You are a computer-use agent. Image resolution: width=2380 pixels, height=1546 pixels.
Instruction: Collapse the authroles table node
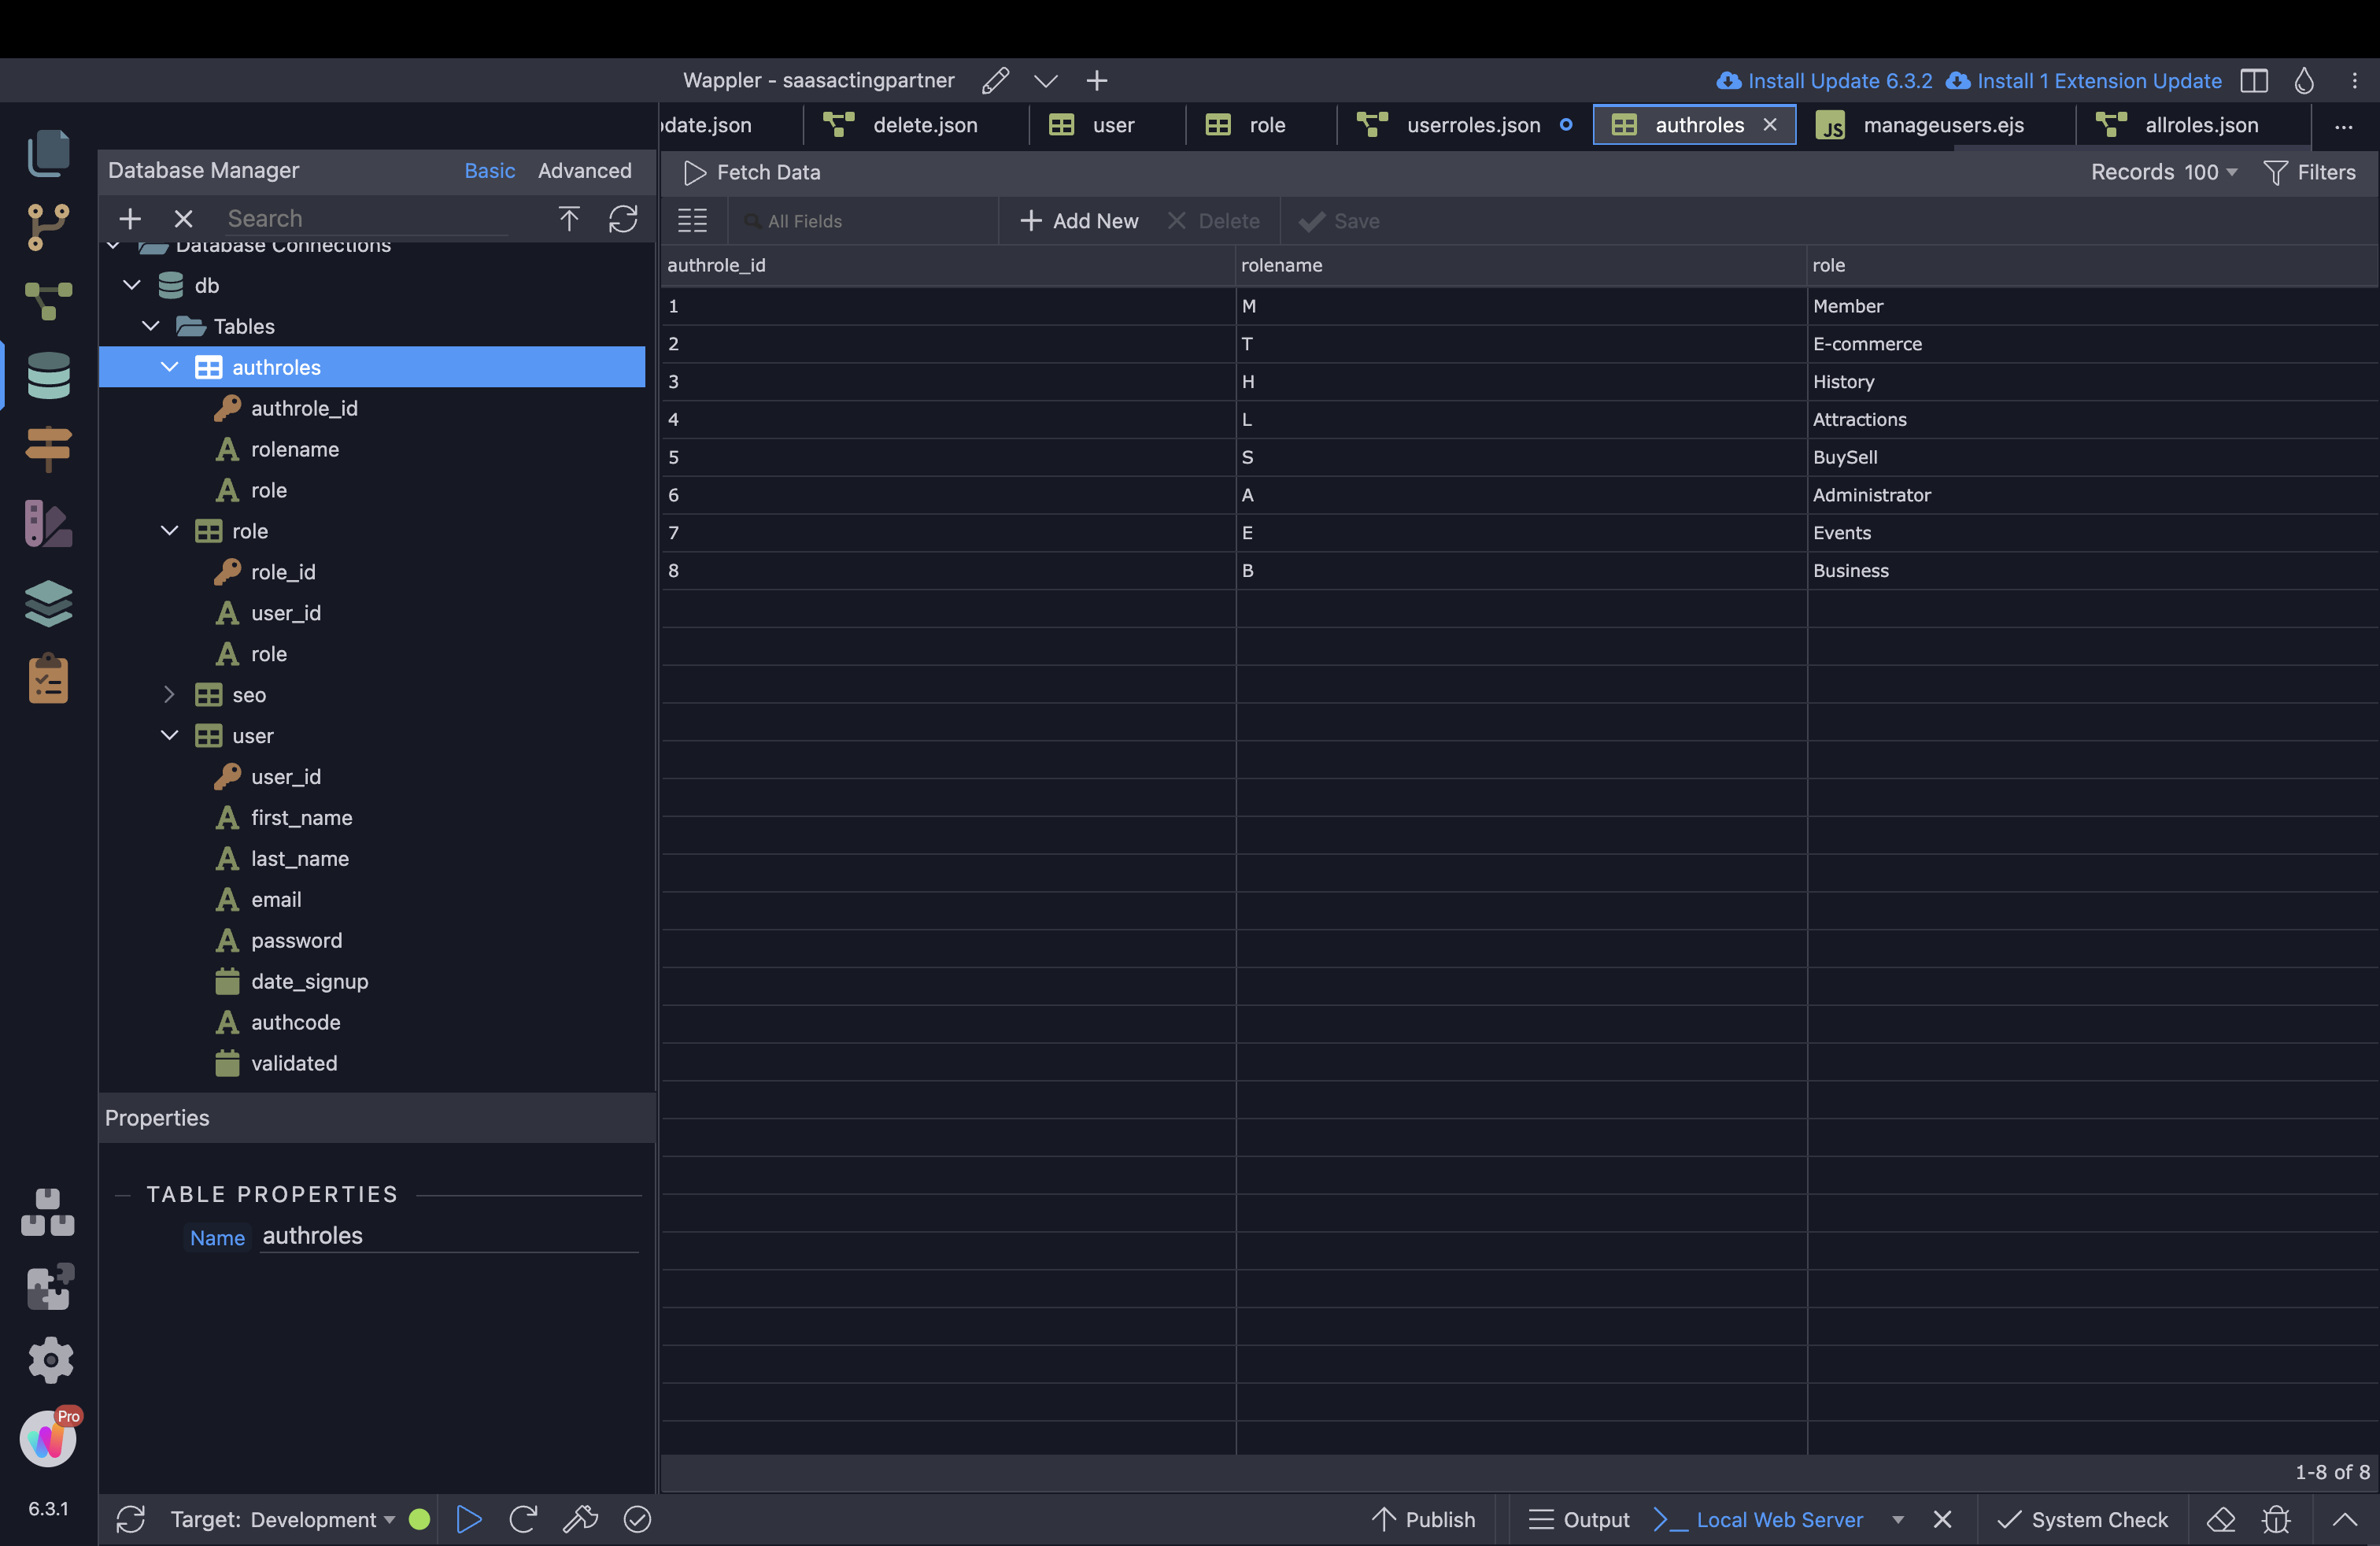[170, 367]
